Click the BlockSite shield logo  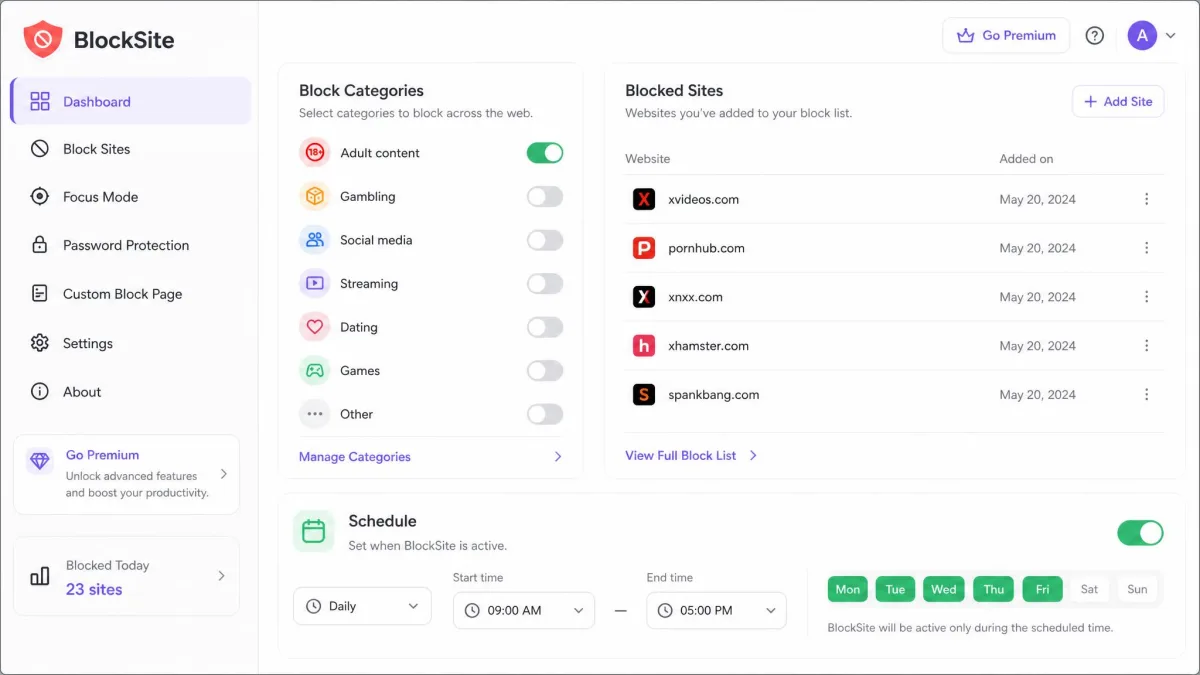click(43, 39)
